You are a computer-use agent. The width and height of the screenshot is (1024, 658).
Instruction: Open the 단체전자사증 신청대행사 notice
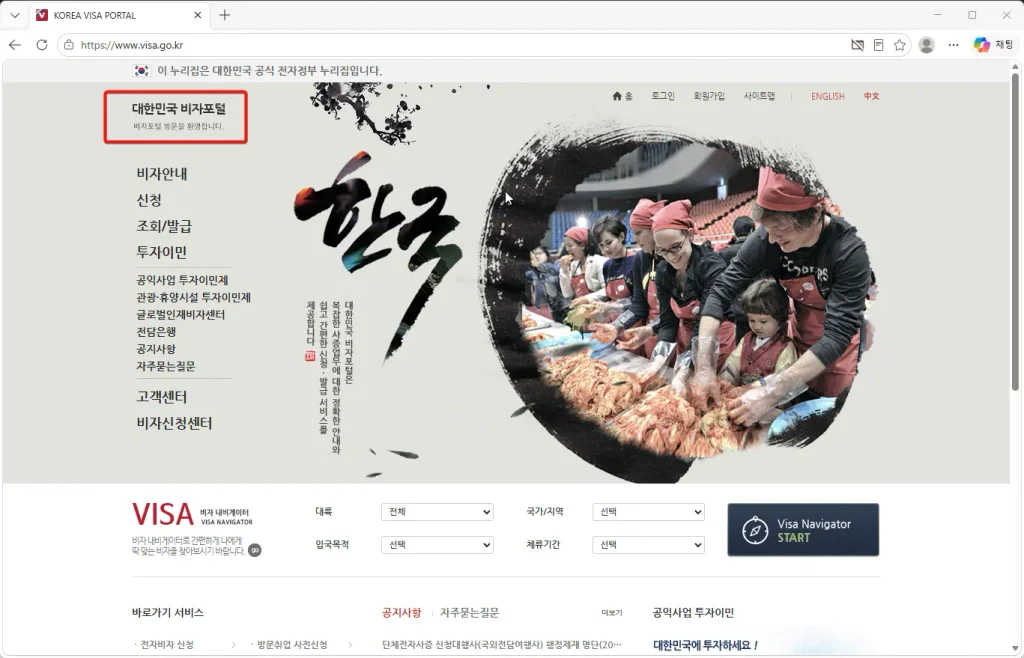(x=502, y=645)
